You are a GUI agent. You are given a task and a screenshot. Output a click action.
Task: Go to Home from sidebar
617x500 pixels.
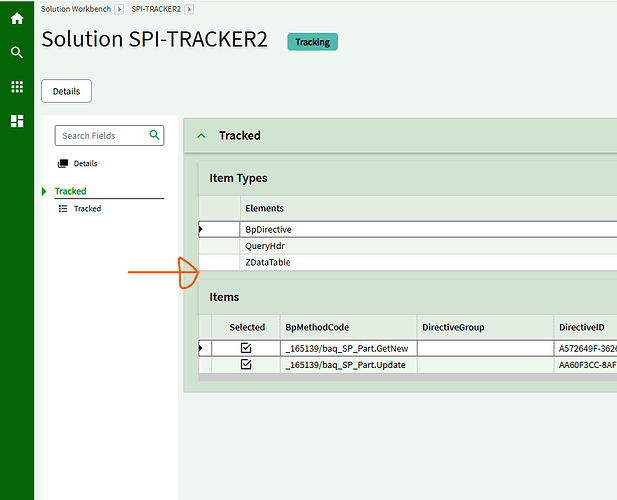click(x=17, y=18)
